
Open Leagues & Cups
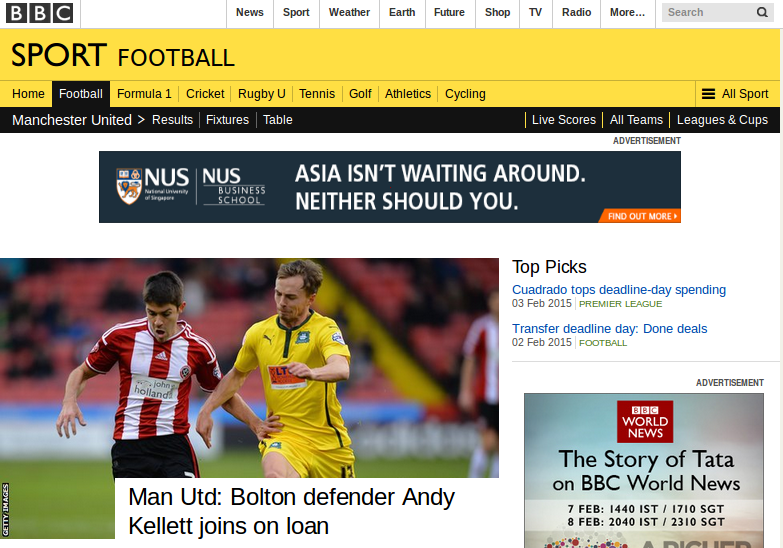722,120
